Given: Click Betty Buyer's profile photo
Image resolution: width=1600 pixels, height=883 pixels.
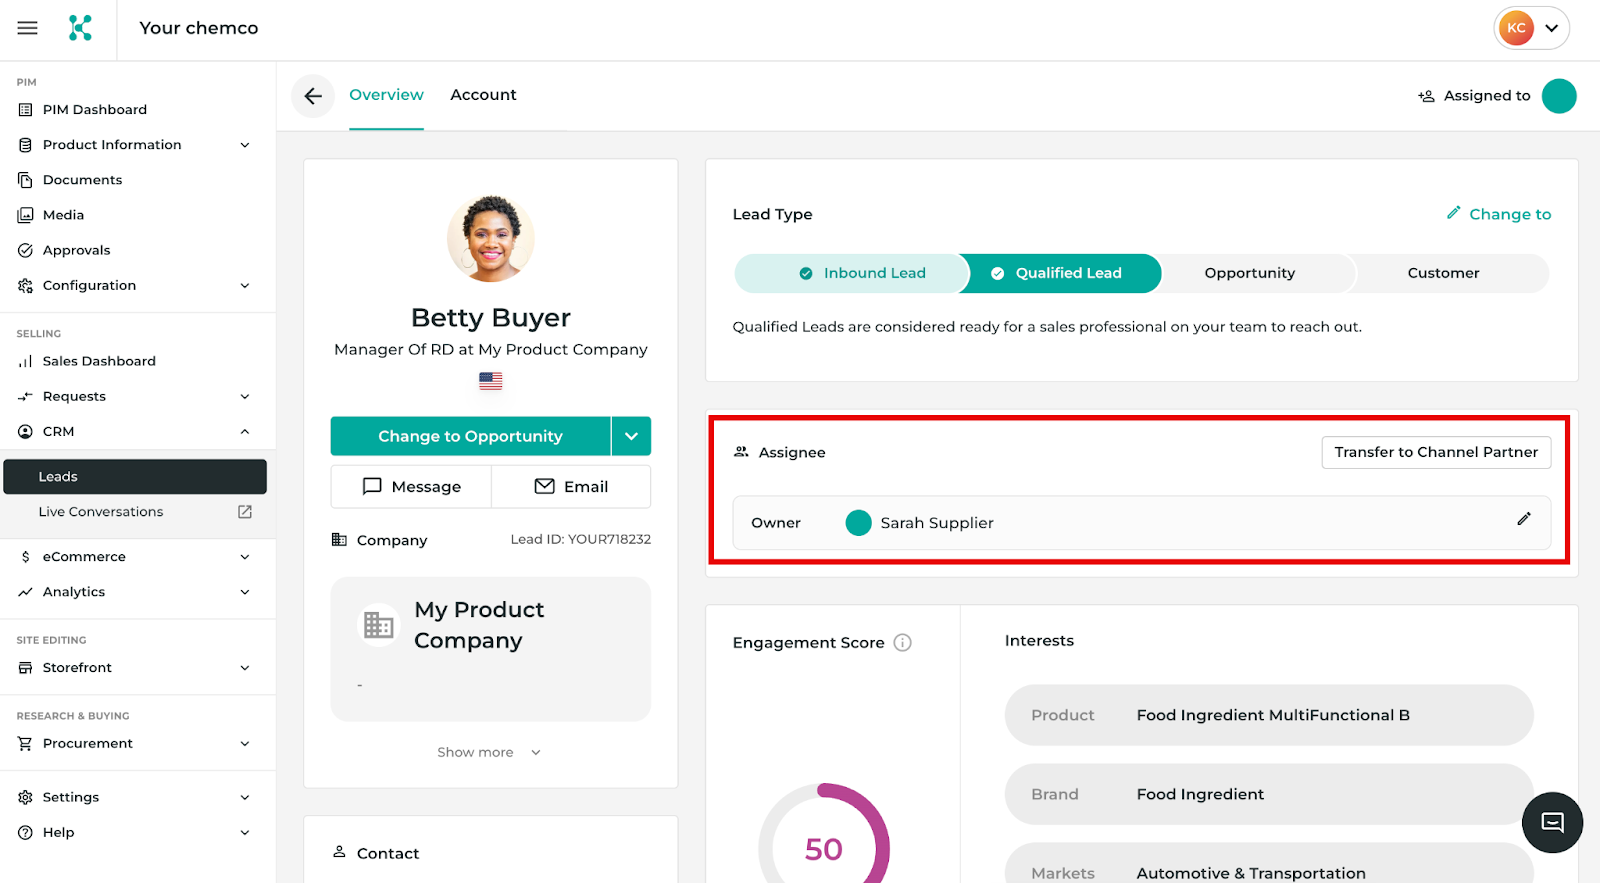Looking at the screenshot, I should tap(490, 239).
